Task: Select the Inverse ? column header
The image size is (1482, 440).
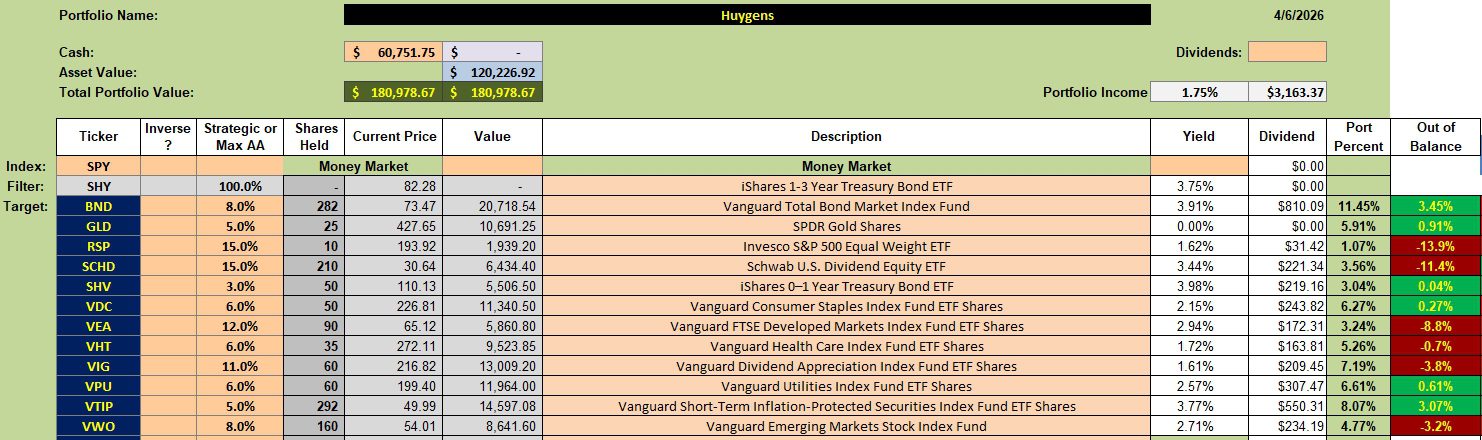Action: [x=169, y=137]
